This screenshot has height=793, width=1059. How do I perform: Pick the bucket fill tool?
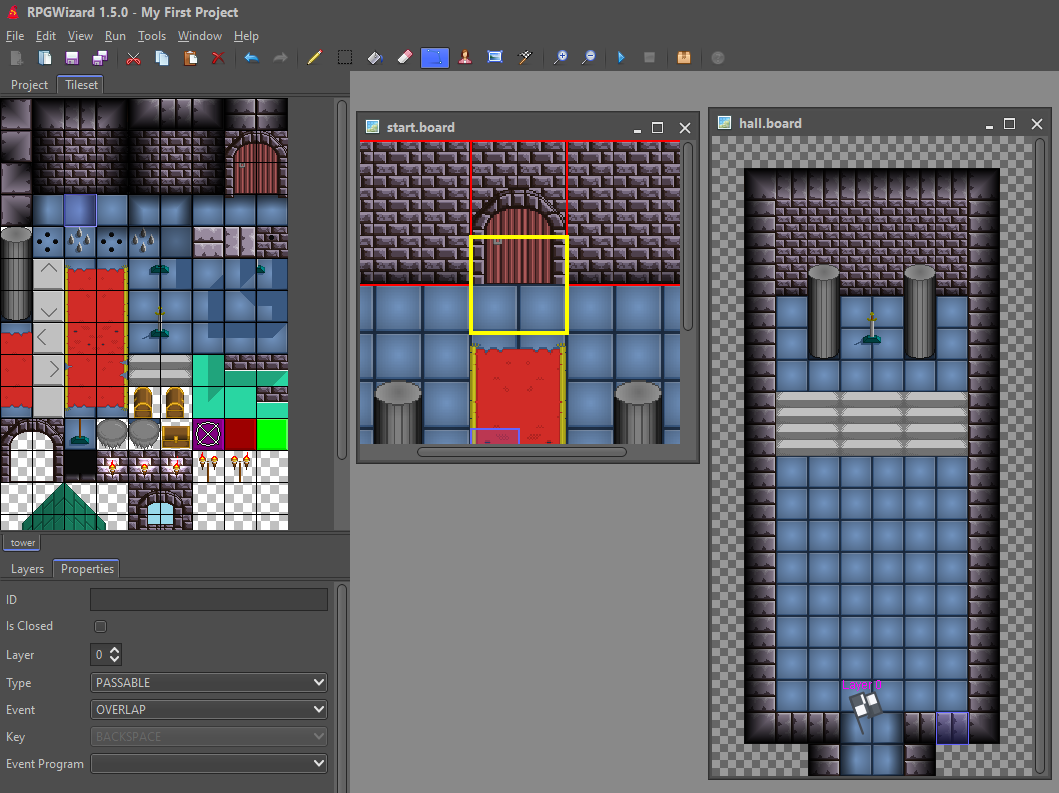click(x=375, y=58)
